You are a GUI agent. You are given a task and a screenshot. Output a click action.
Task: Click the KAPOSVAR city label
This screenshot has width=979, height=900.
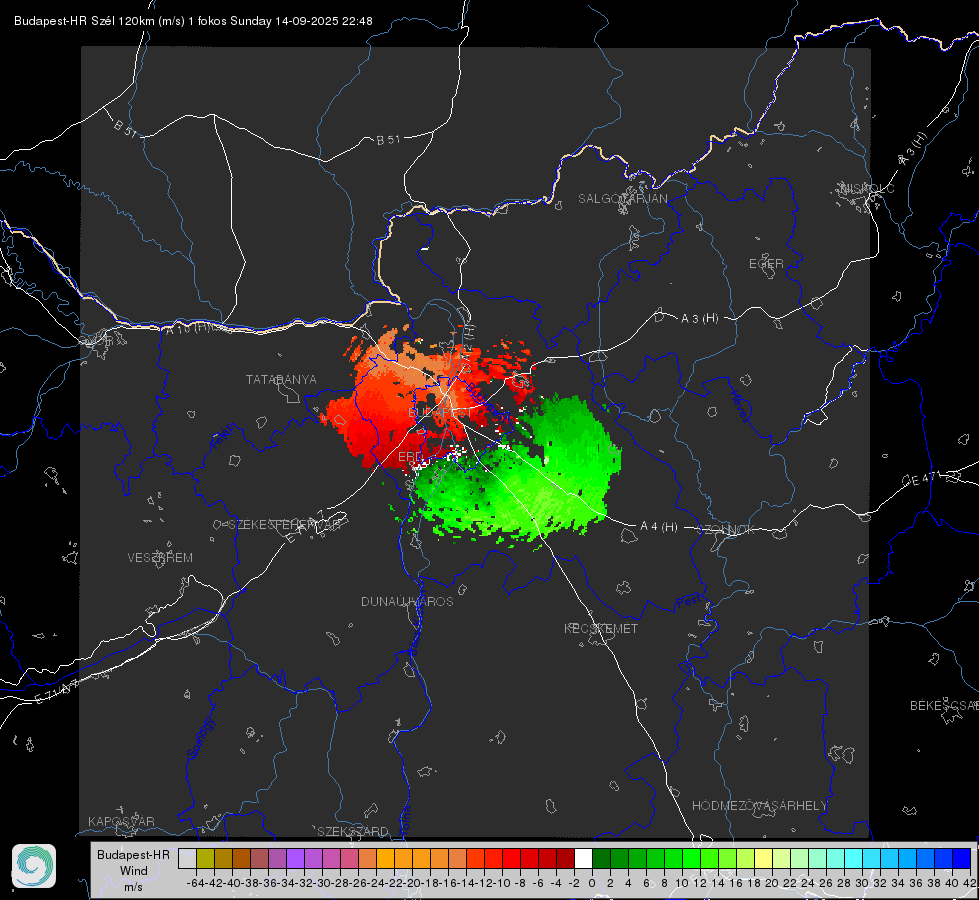click(x=121, y=821)
